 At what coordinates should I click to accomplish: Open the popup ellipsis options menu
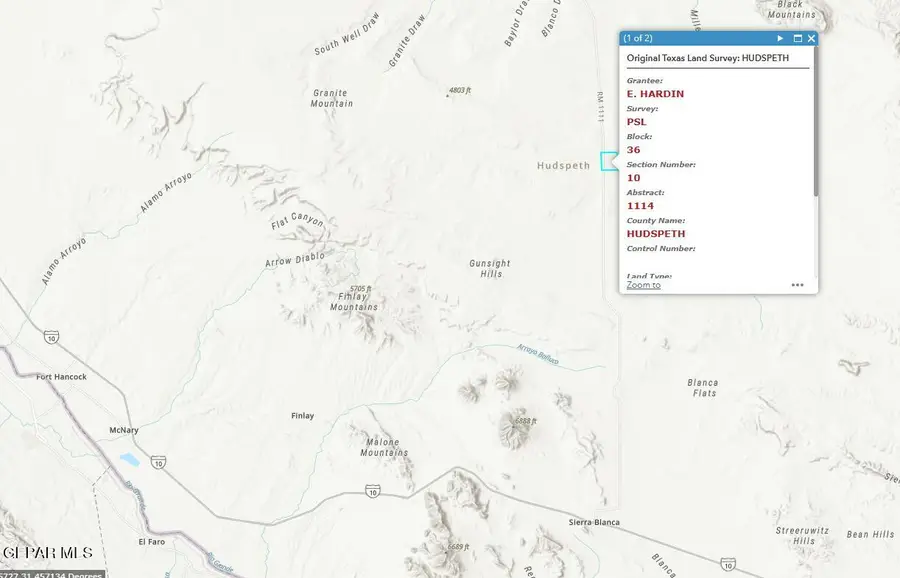(797, 284)
